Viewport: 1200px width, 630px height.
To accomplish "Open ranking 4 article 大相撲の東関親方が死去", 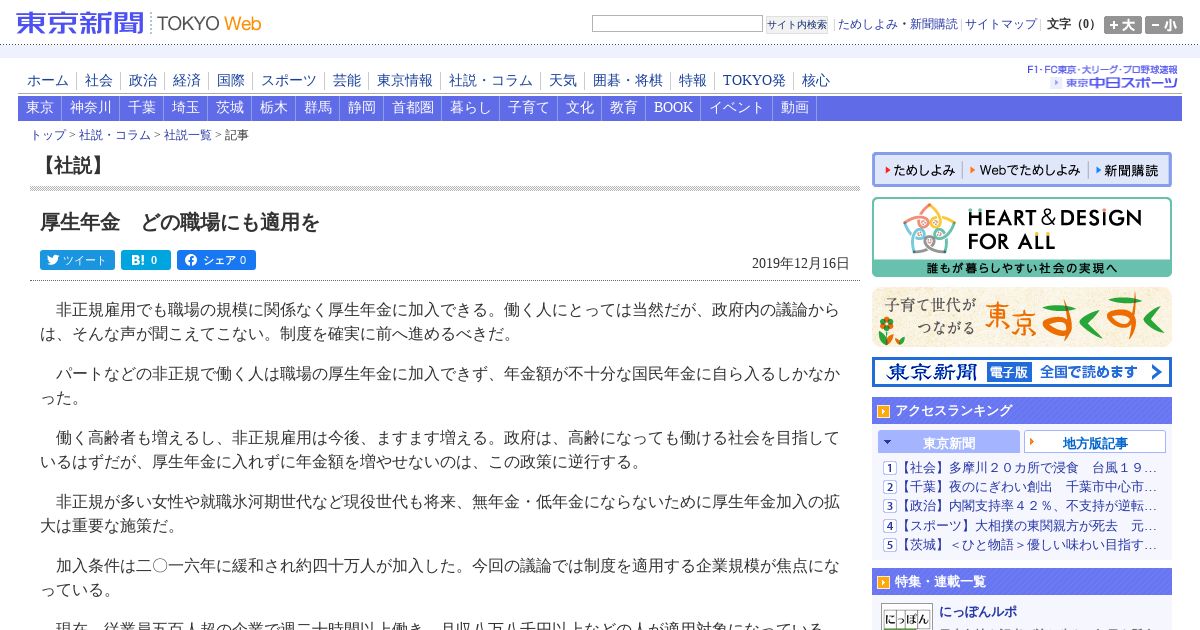I will [1028, 525].
